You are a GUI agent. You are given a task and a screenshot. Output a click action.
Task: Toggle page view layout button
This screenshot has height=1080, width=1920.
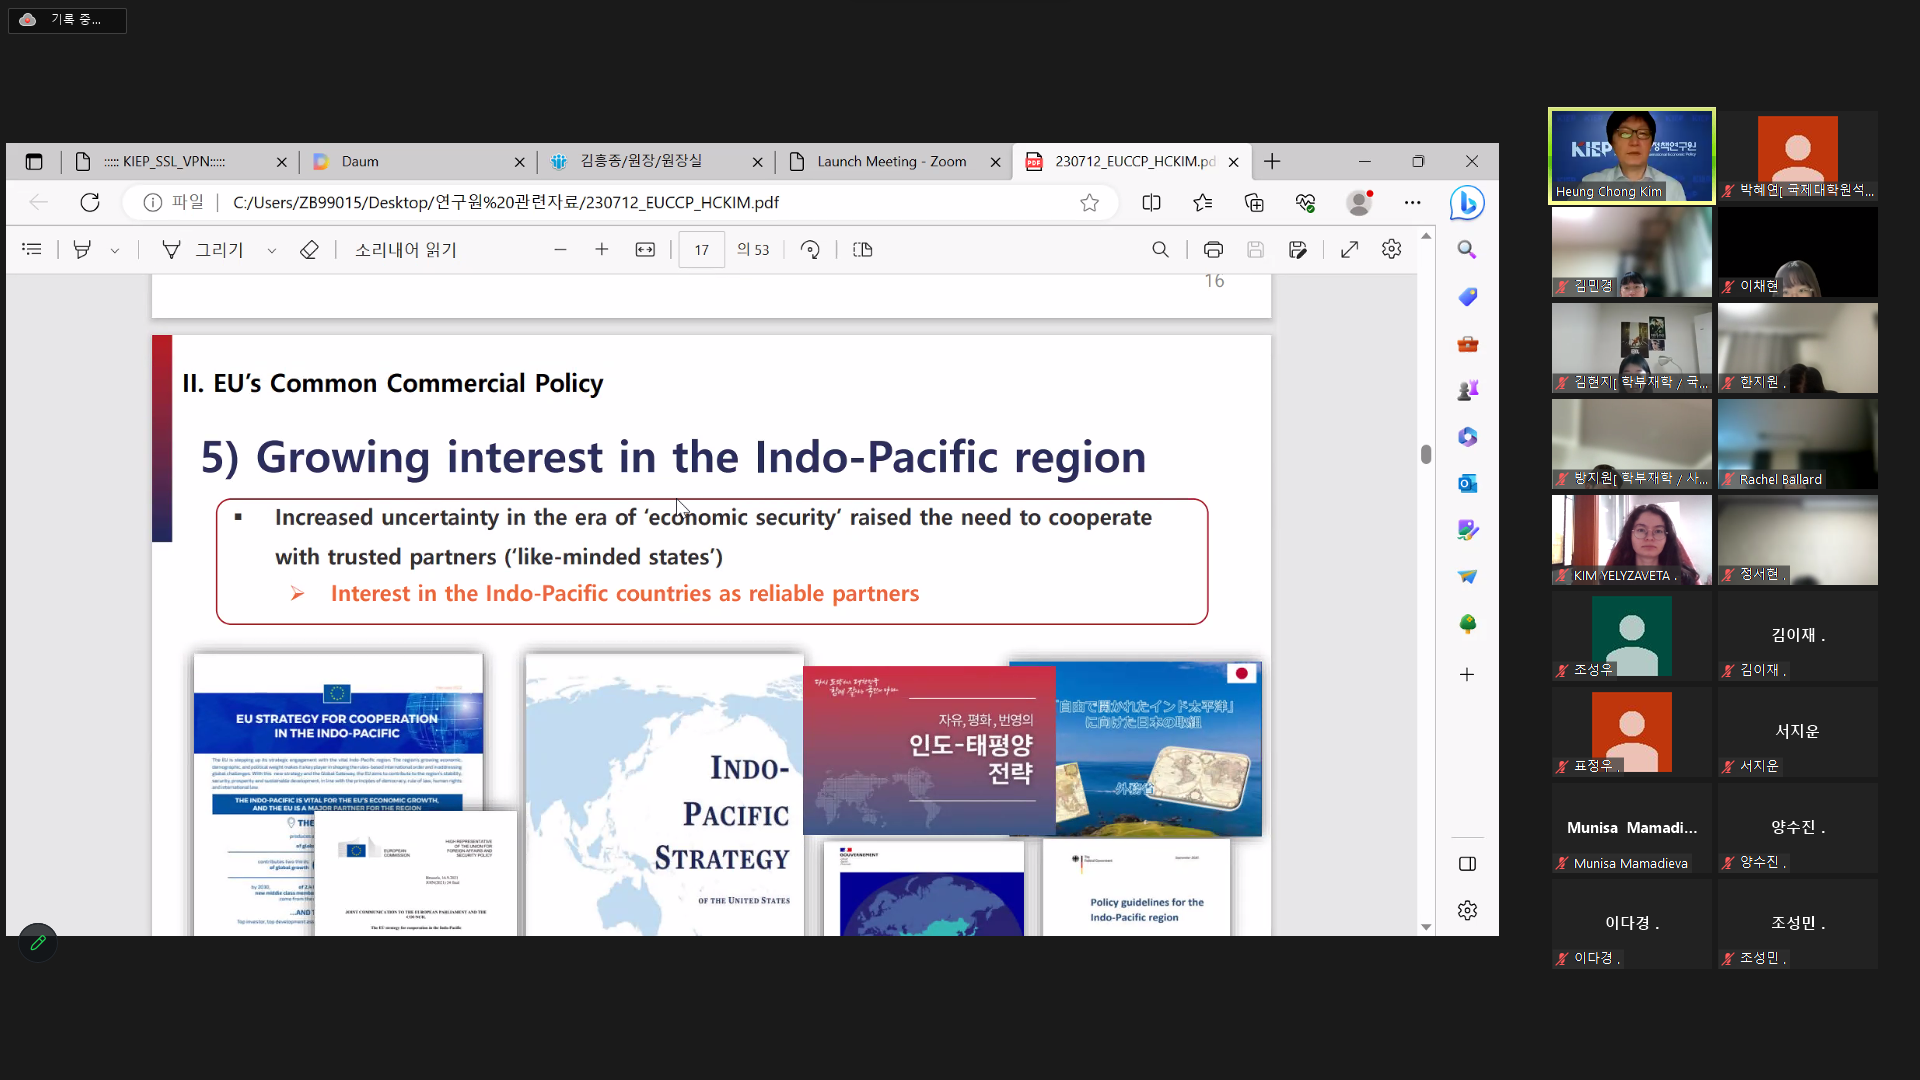(x=863, y=250)
